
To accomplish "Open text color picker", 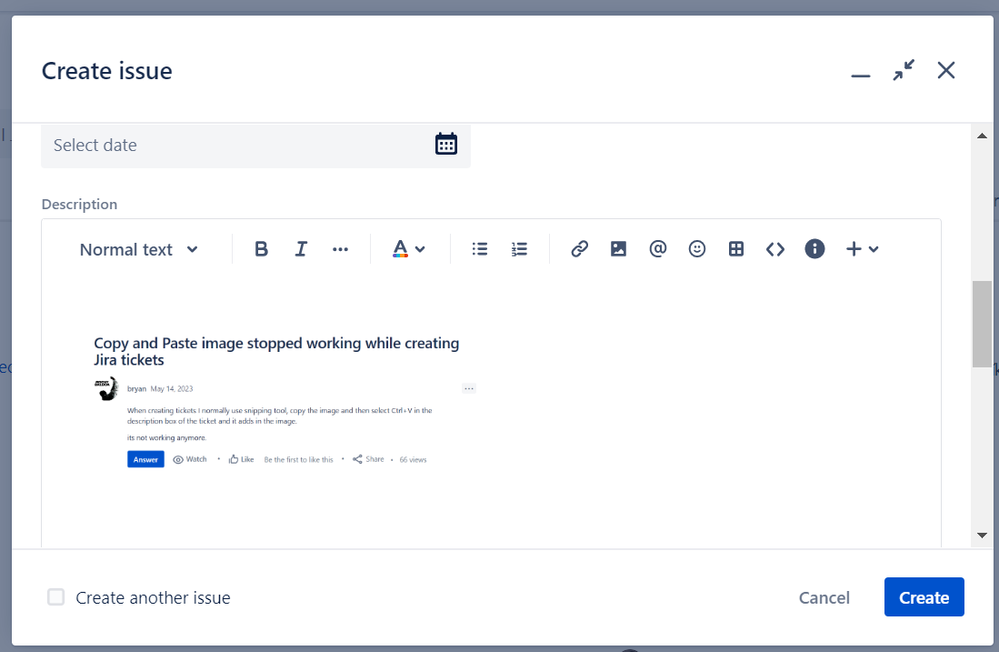I will point(408,249).
